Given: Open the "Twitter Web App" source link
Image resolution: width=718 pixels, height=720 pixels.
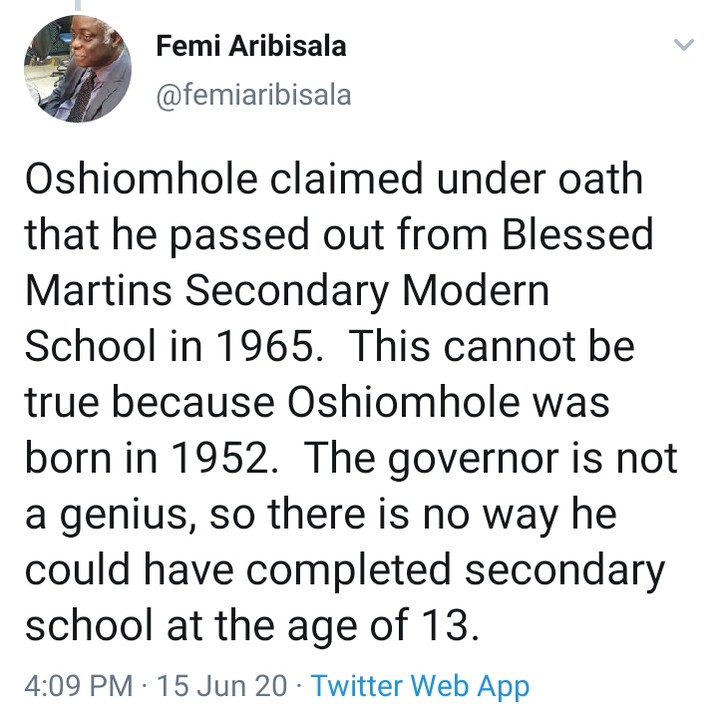Looking at the screenshot, I should pos(420,687).
